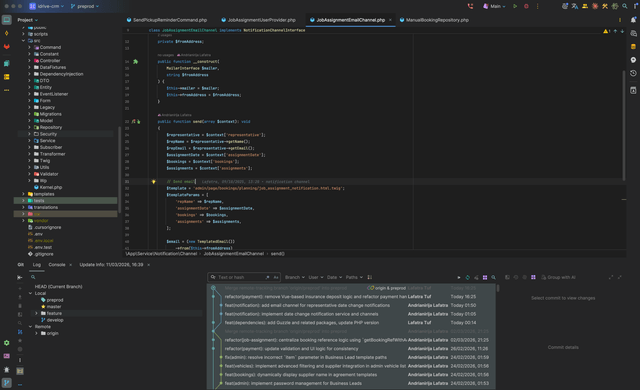This screenshot has width=640, height=390.
Task: Go to previous highlighted error arrow
Action: [615, 31]
